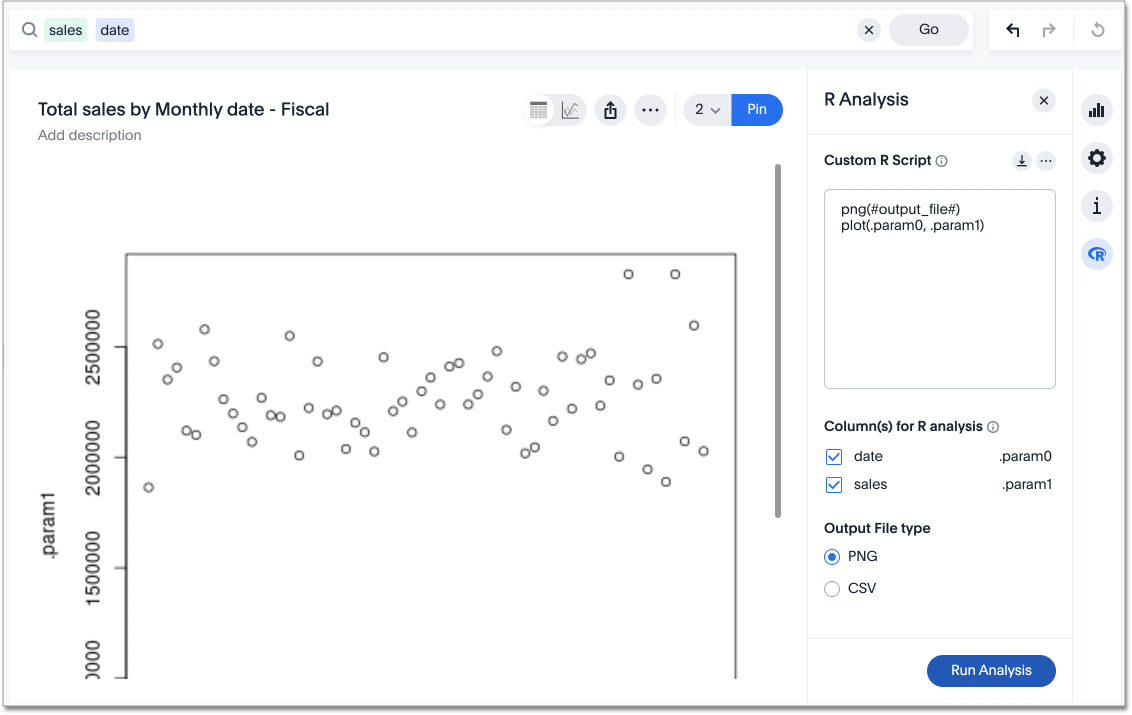Uncheck the date column for R analysis
This screenshot has height=715, width=1132.
[833, 456]
